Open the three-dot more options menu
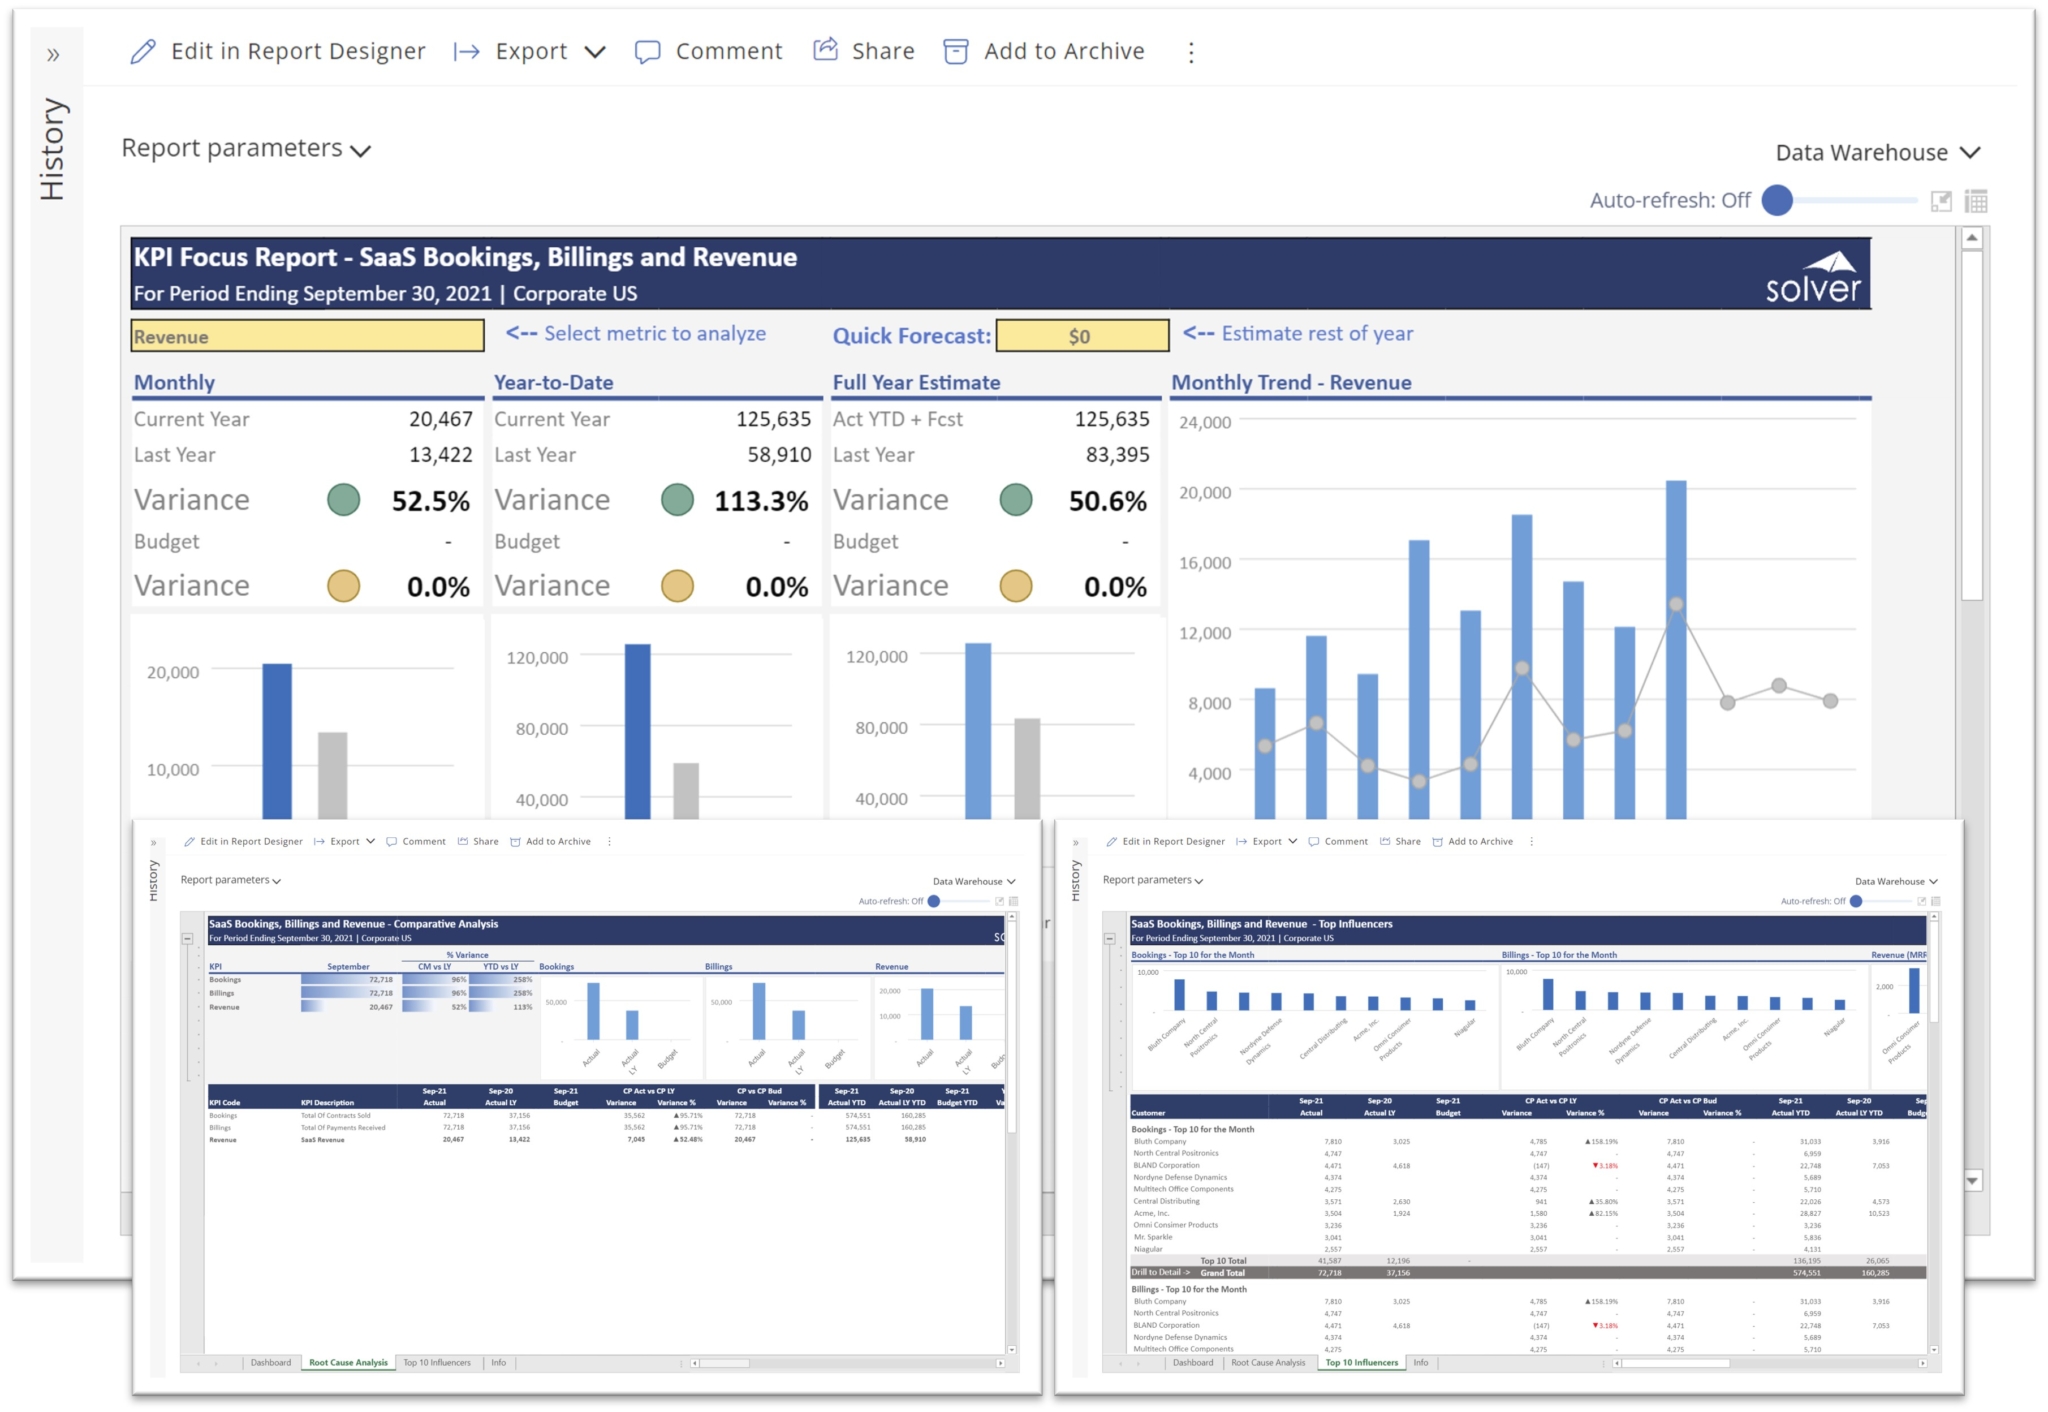Viewport: 2048px width, 1412px height. (1190, 53)
